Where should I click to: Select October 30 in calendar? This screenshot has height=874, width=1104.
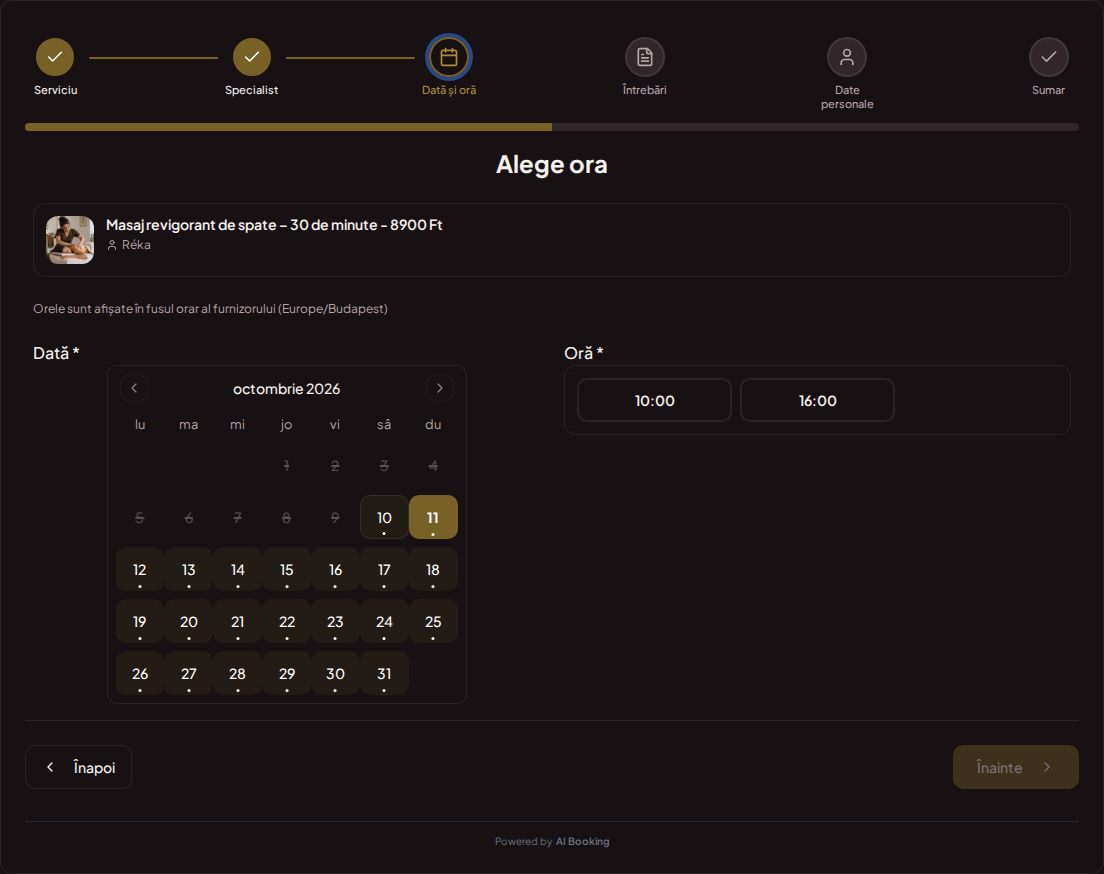coord(335,674)
